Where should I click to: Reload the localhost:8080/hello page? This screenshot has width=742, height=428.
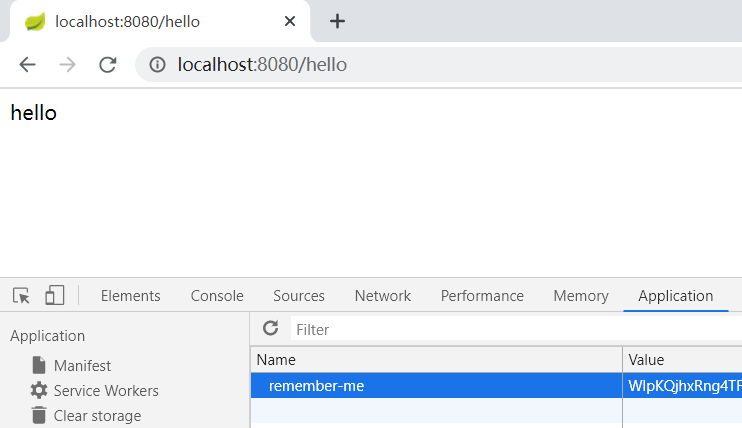click(x=108, y=64)
